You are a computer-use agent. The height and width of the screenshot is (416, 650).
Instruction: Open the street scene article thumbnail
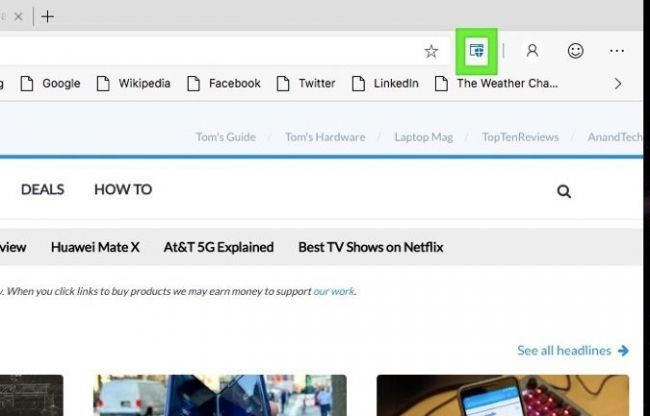point(220,395)
